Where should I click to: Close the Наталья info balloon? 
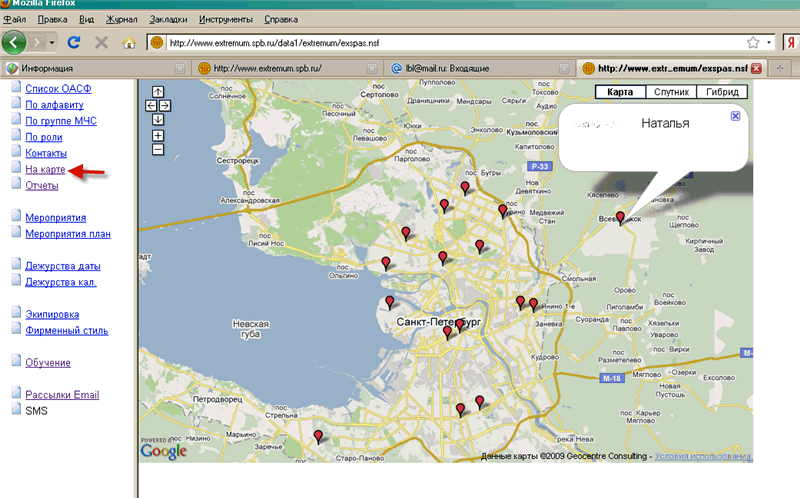[x=735, y=116]
